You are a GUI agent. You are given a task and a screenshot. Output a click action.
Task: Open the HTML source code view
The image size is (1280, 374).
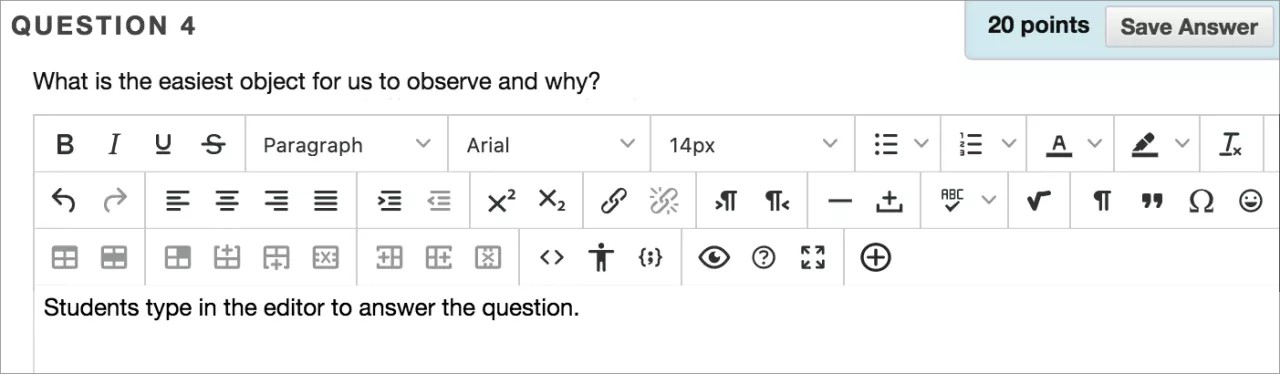click(x=551, y=258)
